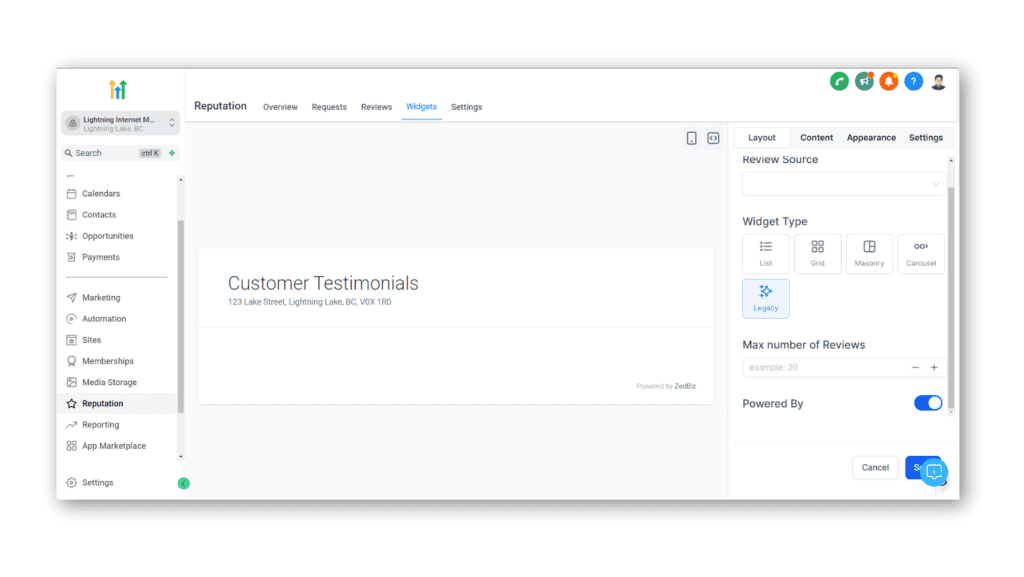Click the Cancel button
Screen dimensions: 1024x577
(874, 467)
